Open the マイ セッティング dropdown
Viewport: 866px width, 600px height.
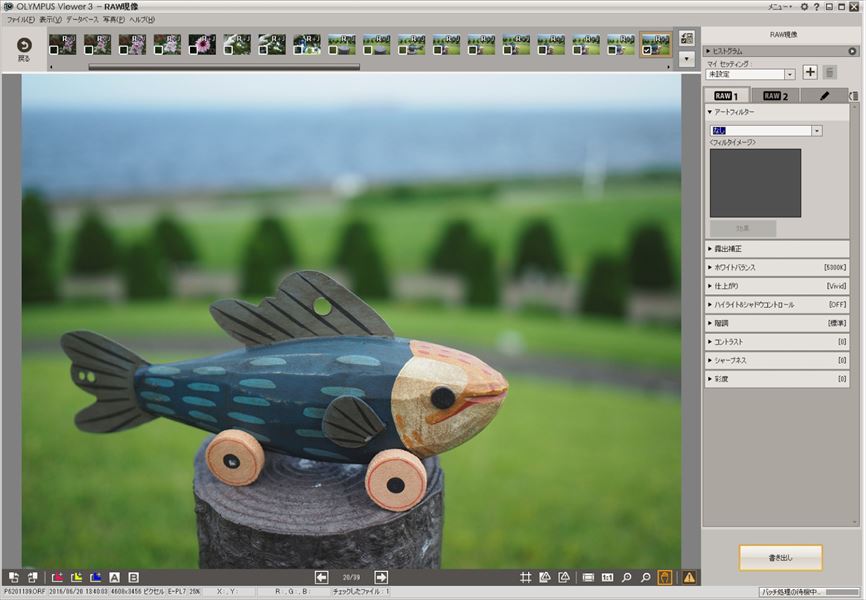pyautogui.click(x=790, y=74)
